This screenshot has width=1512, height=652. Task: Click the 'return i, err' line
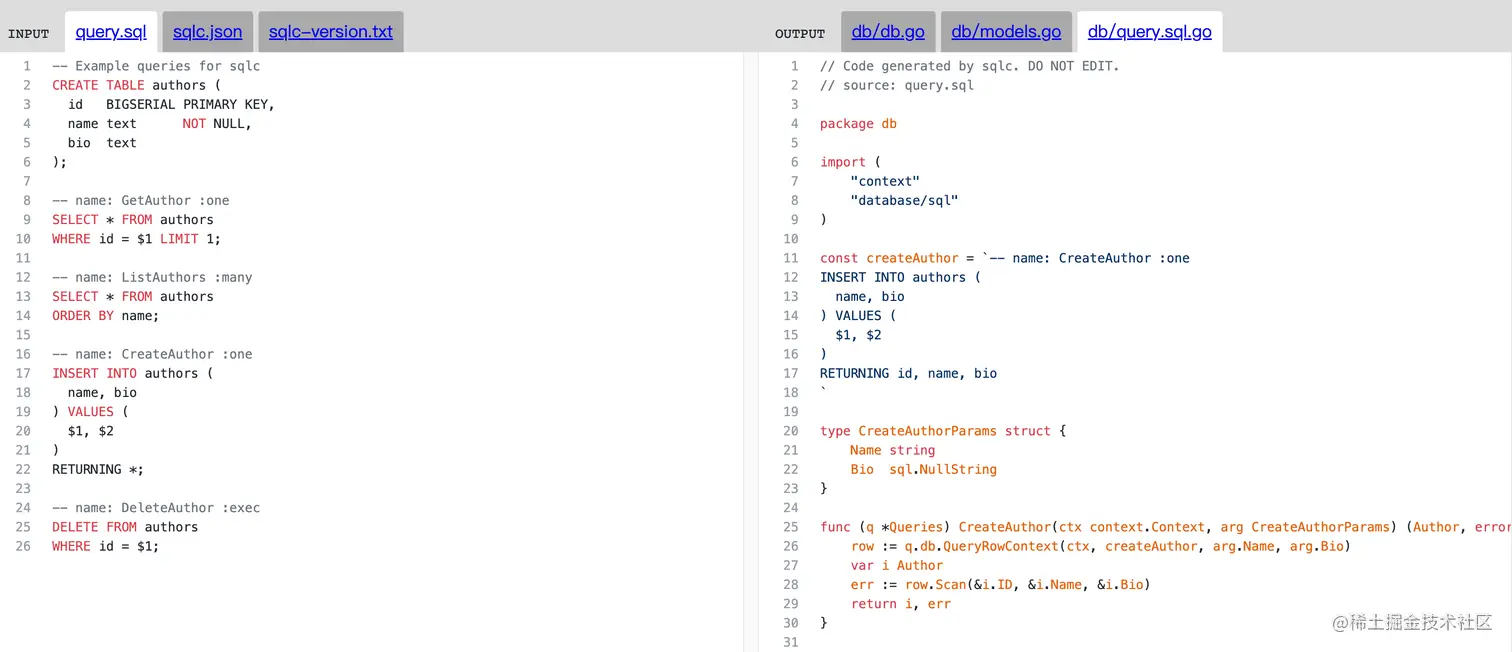pos(900,604)
